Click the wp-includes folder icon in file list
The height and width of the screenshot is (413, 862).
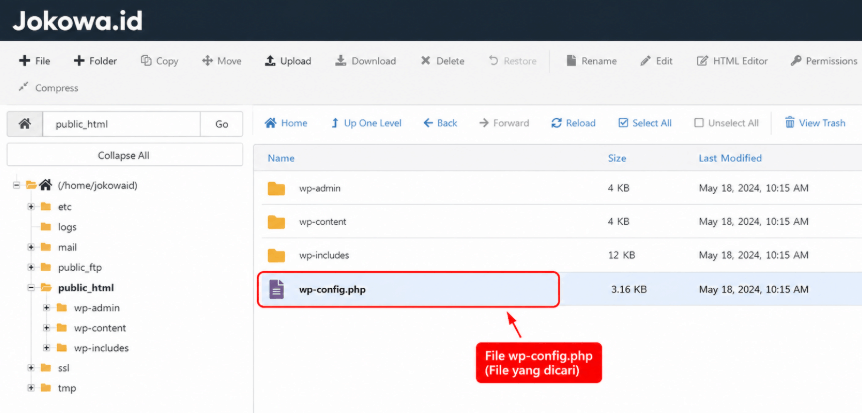click(276, 256)
